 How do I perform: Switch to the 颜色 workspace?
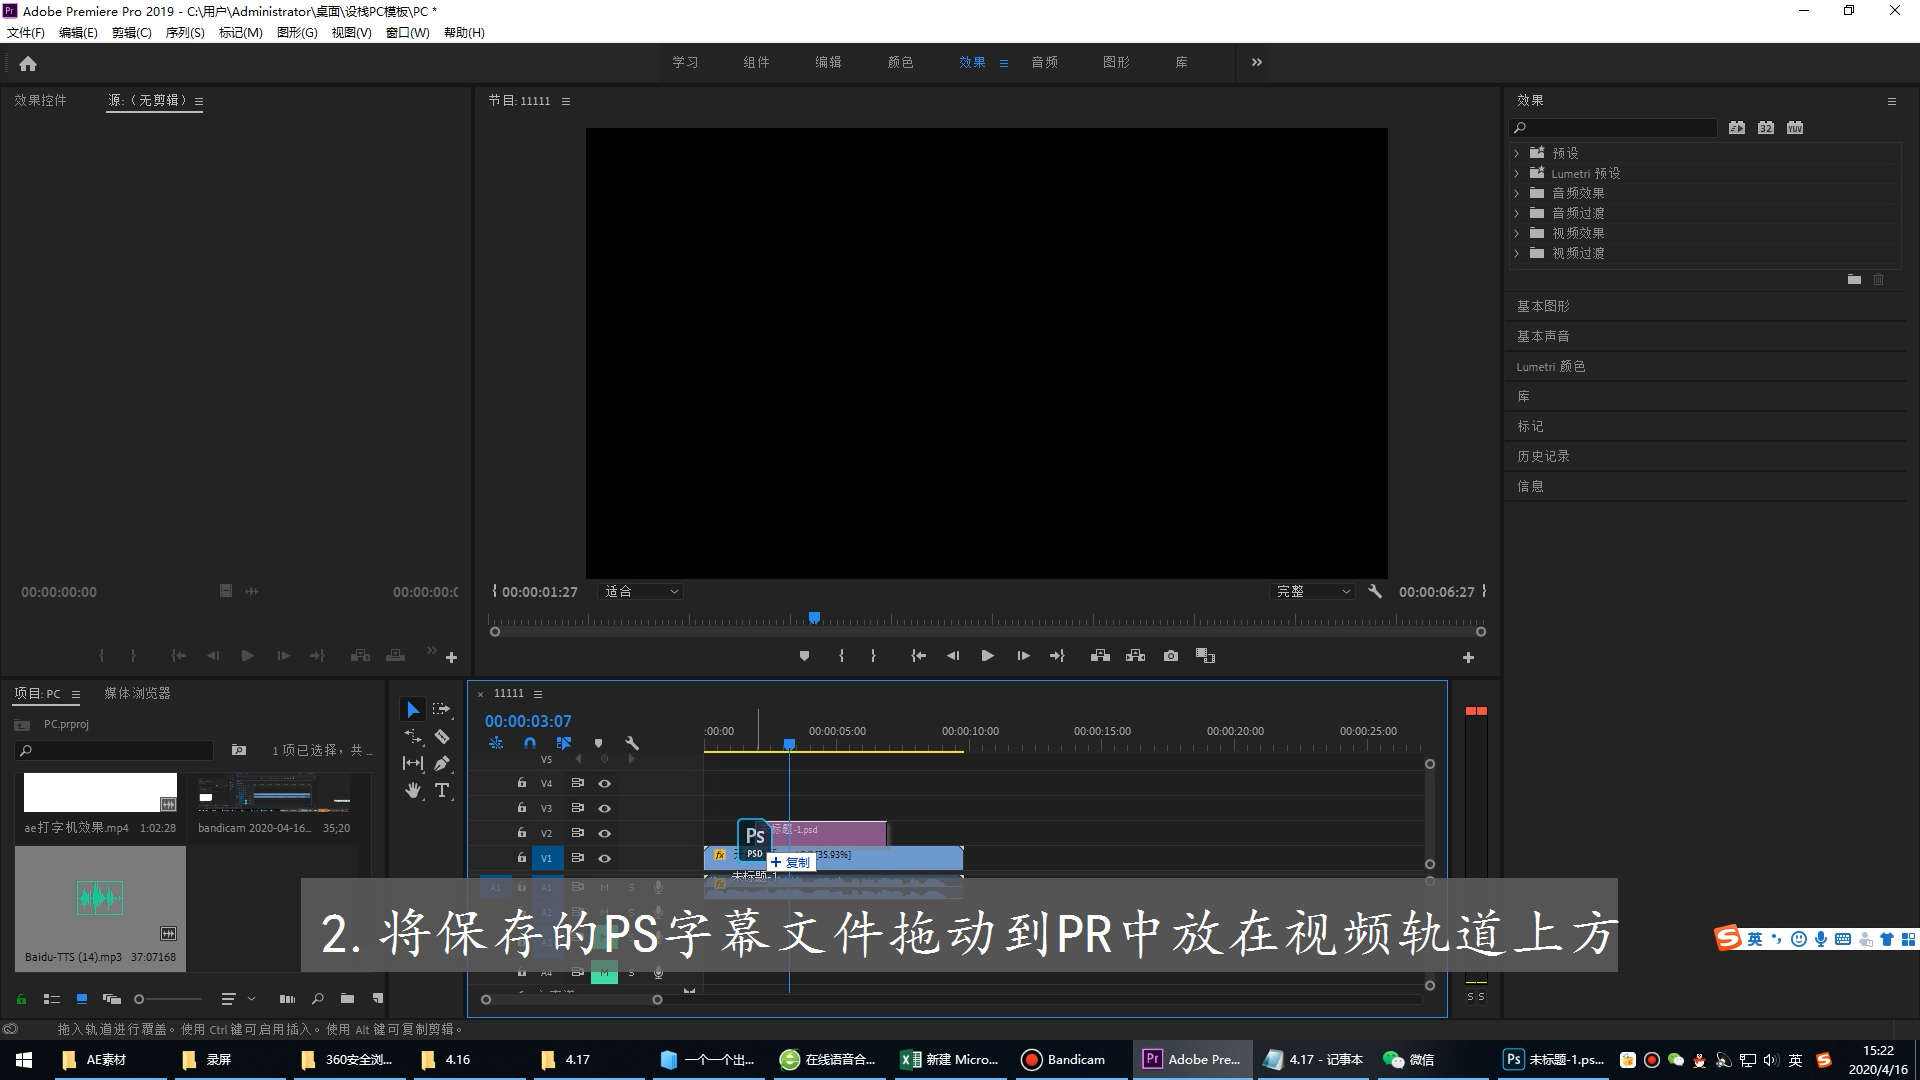pyautogui.click(x=900, y=62)
